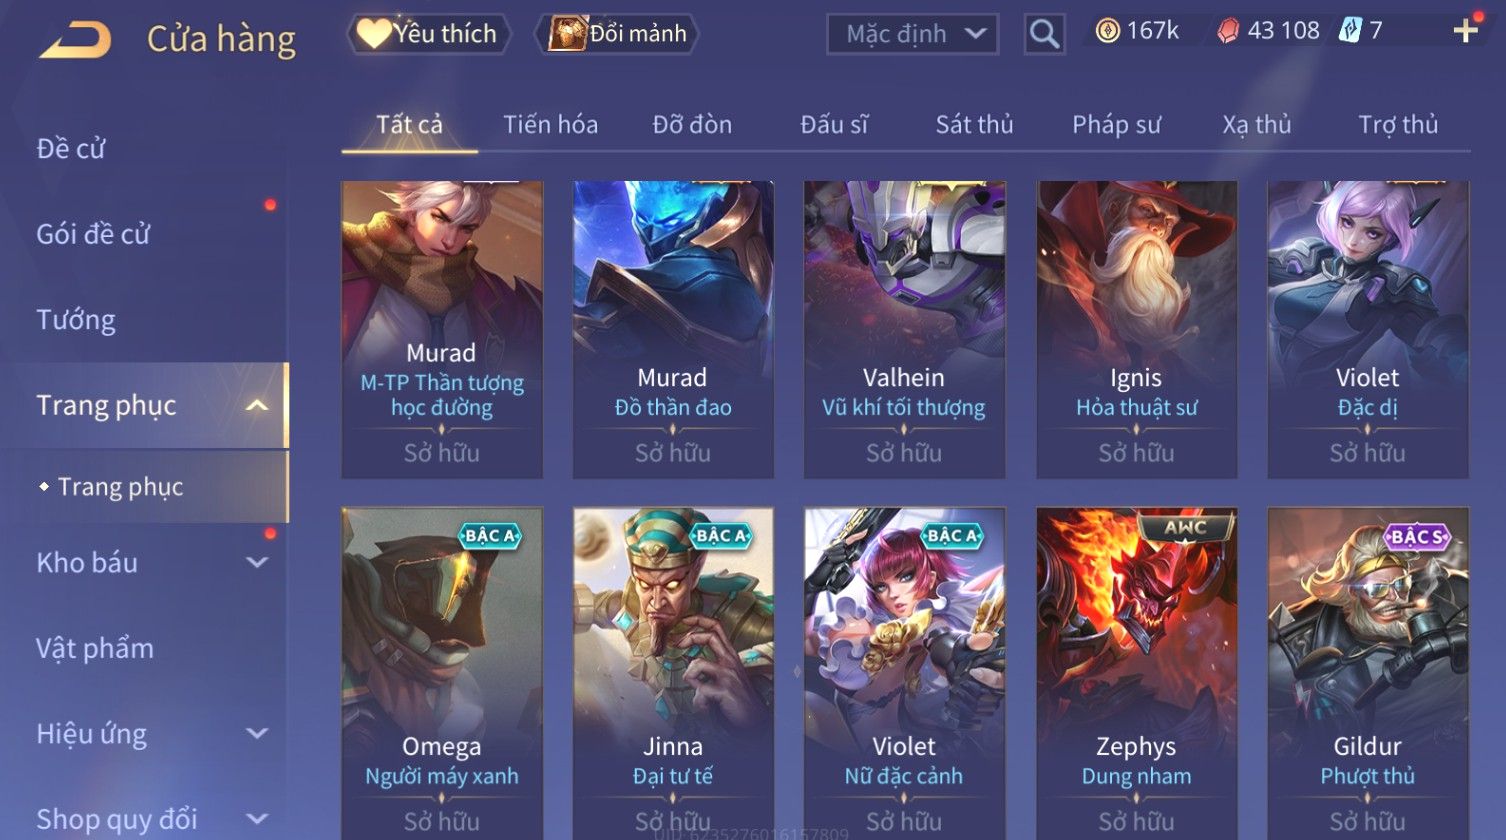Select the Tiến hóa tab
This screenshot has width=1506, height=840.
(550, 125)
